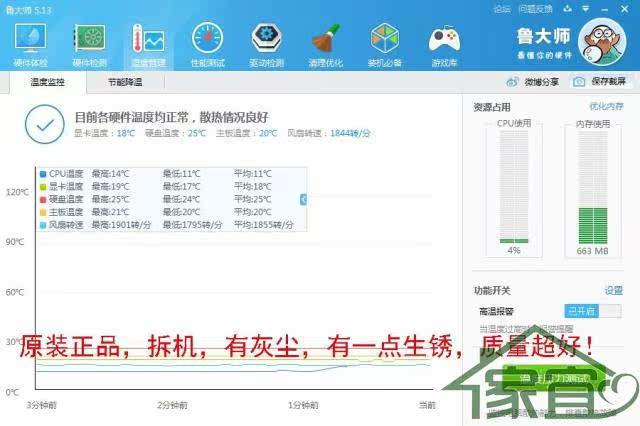Screen dimensions: 640x426
Task: Toggle the 高温报警 switch
Action: pos(593,311)
